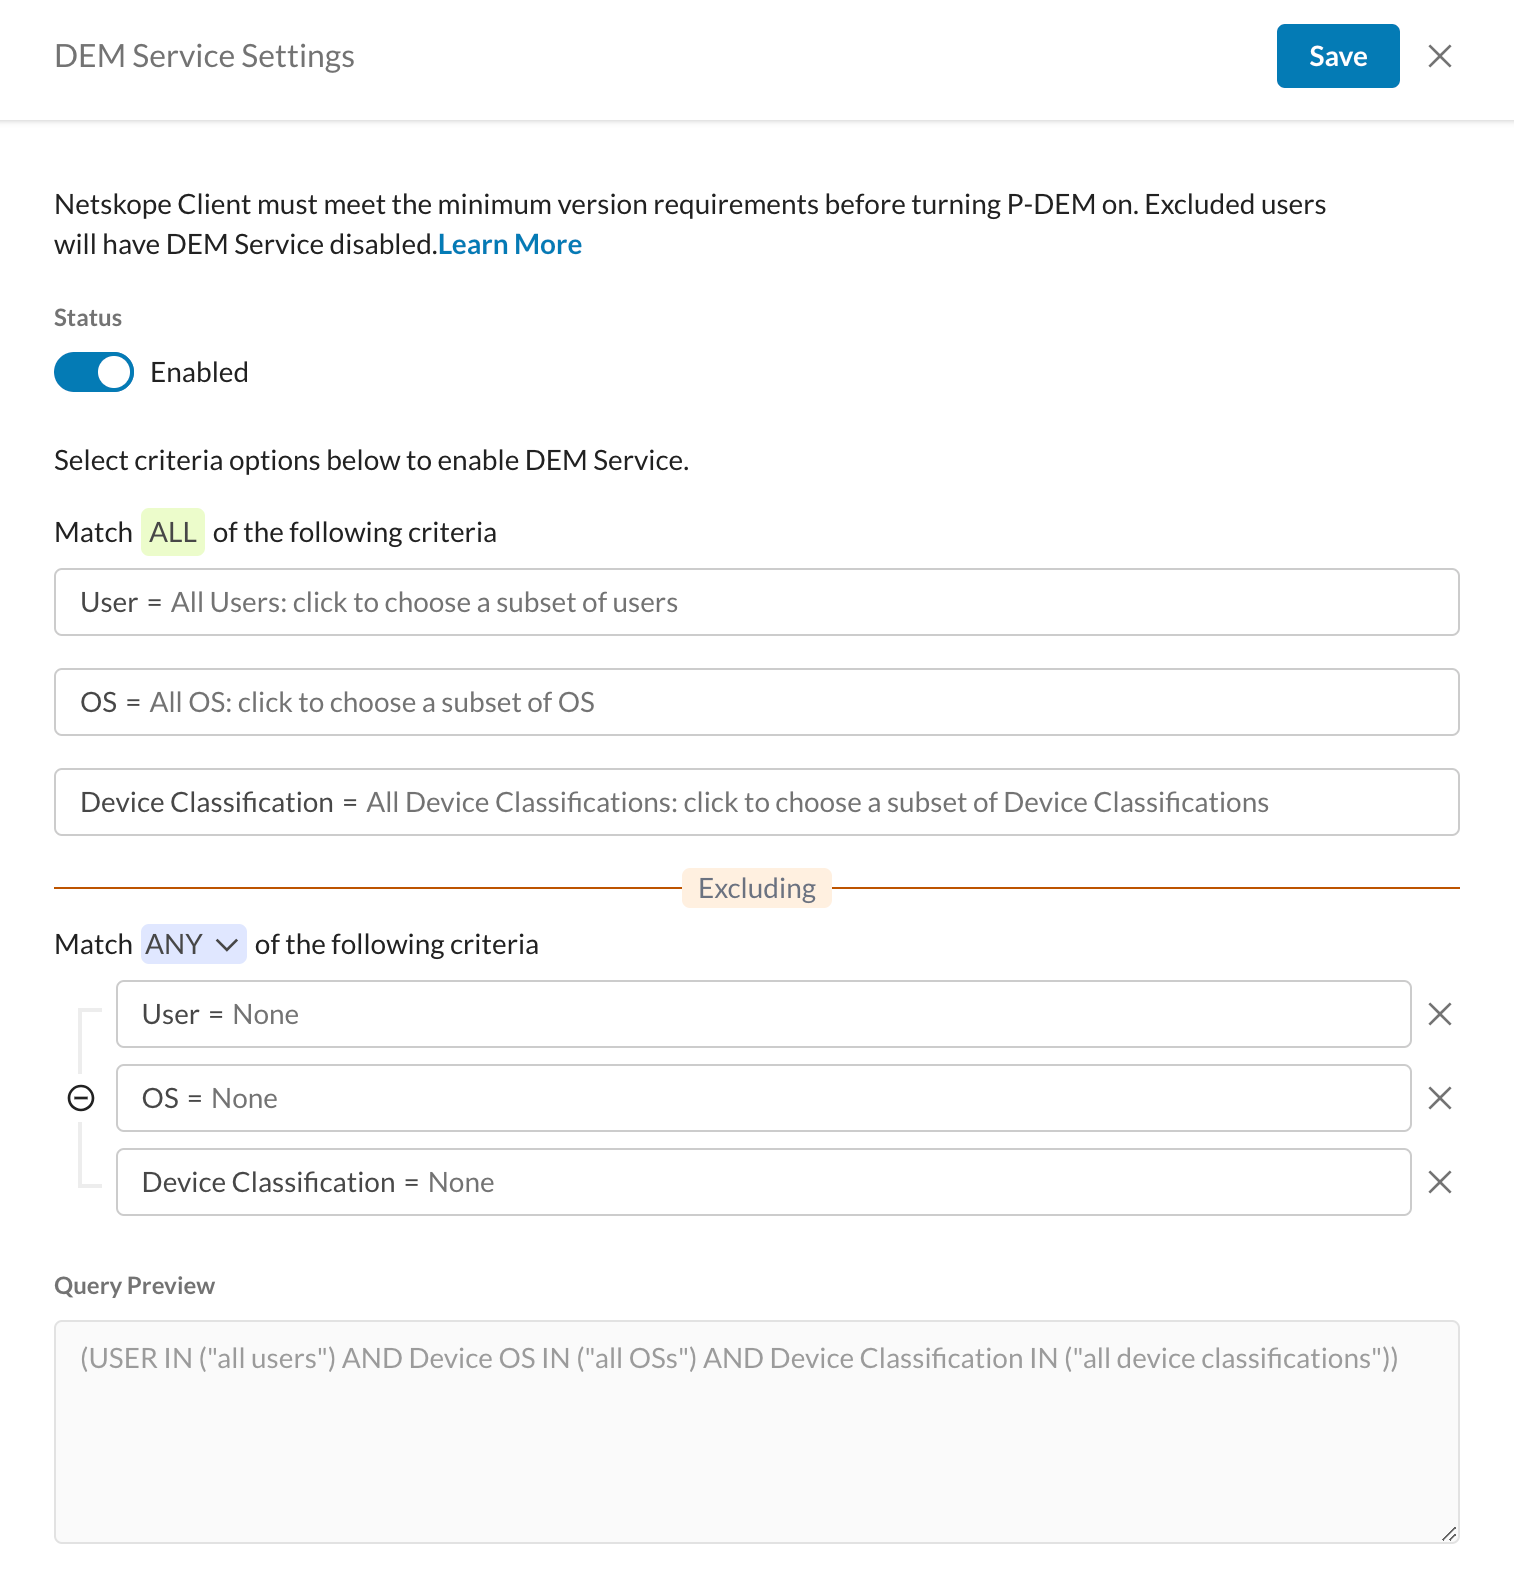Image resolution: width=1514 pixels, height=1570 pixels.
Task: Choose a subset of users field
Action: [x=757, y=602]
